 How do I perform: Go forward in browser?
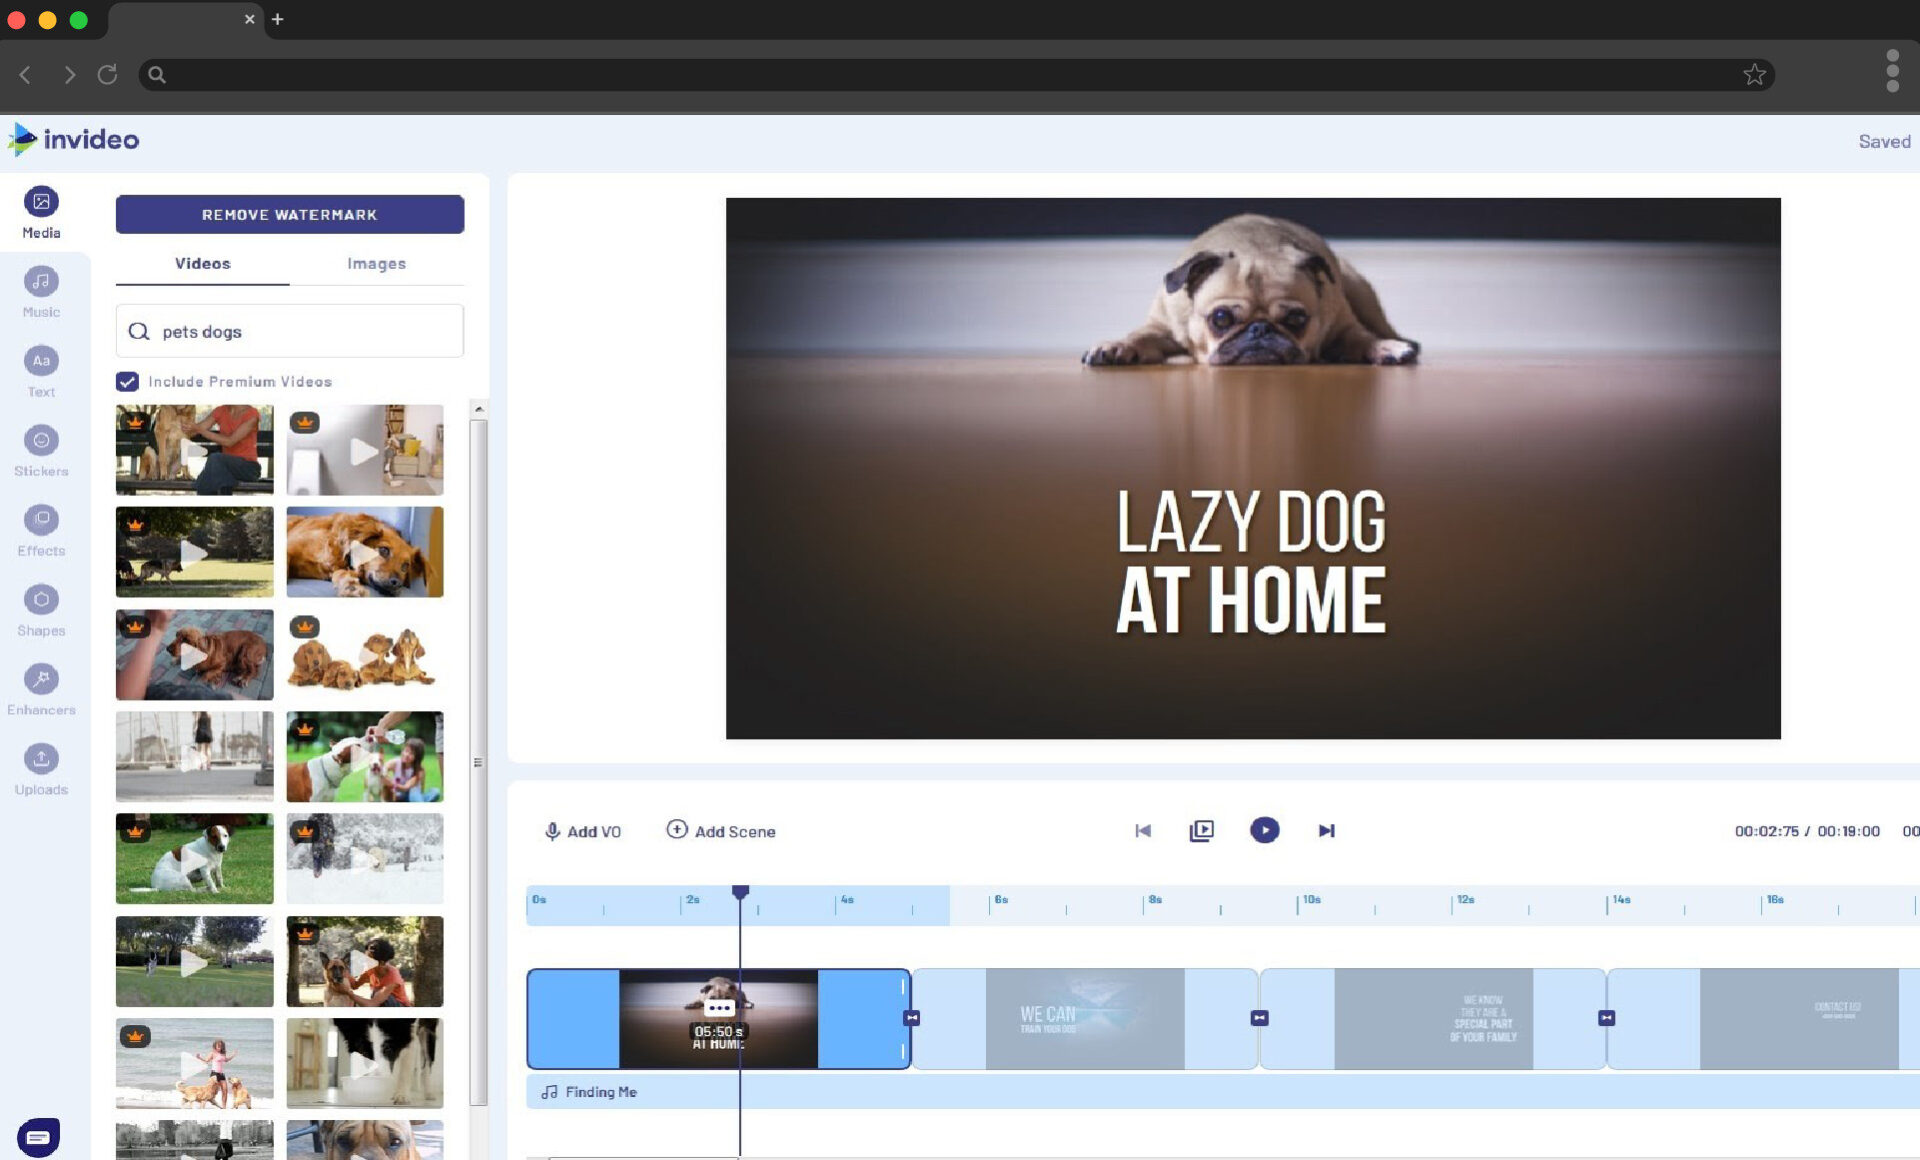(68, 74)
